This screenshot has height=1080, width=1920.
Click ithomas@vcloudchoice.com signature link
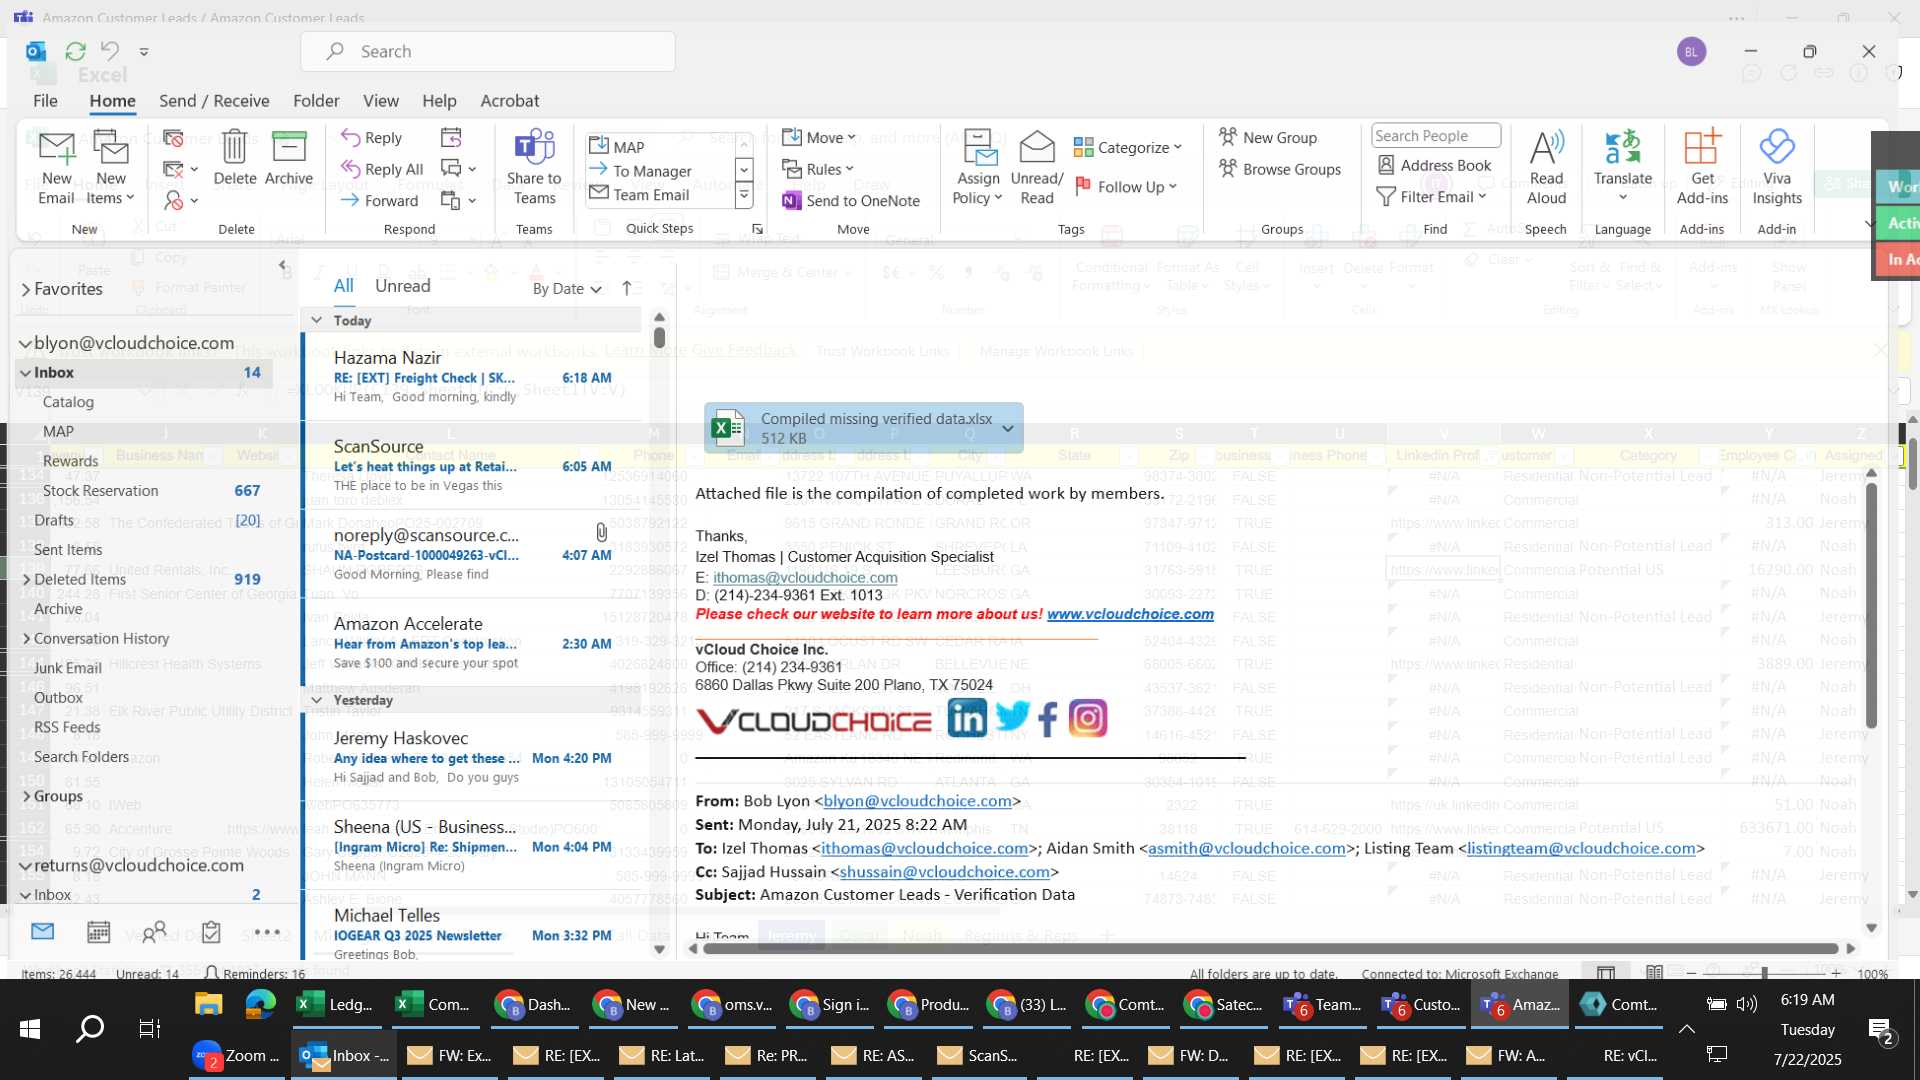pyautogui.click(x=805, y=577)
